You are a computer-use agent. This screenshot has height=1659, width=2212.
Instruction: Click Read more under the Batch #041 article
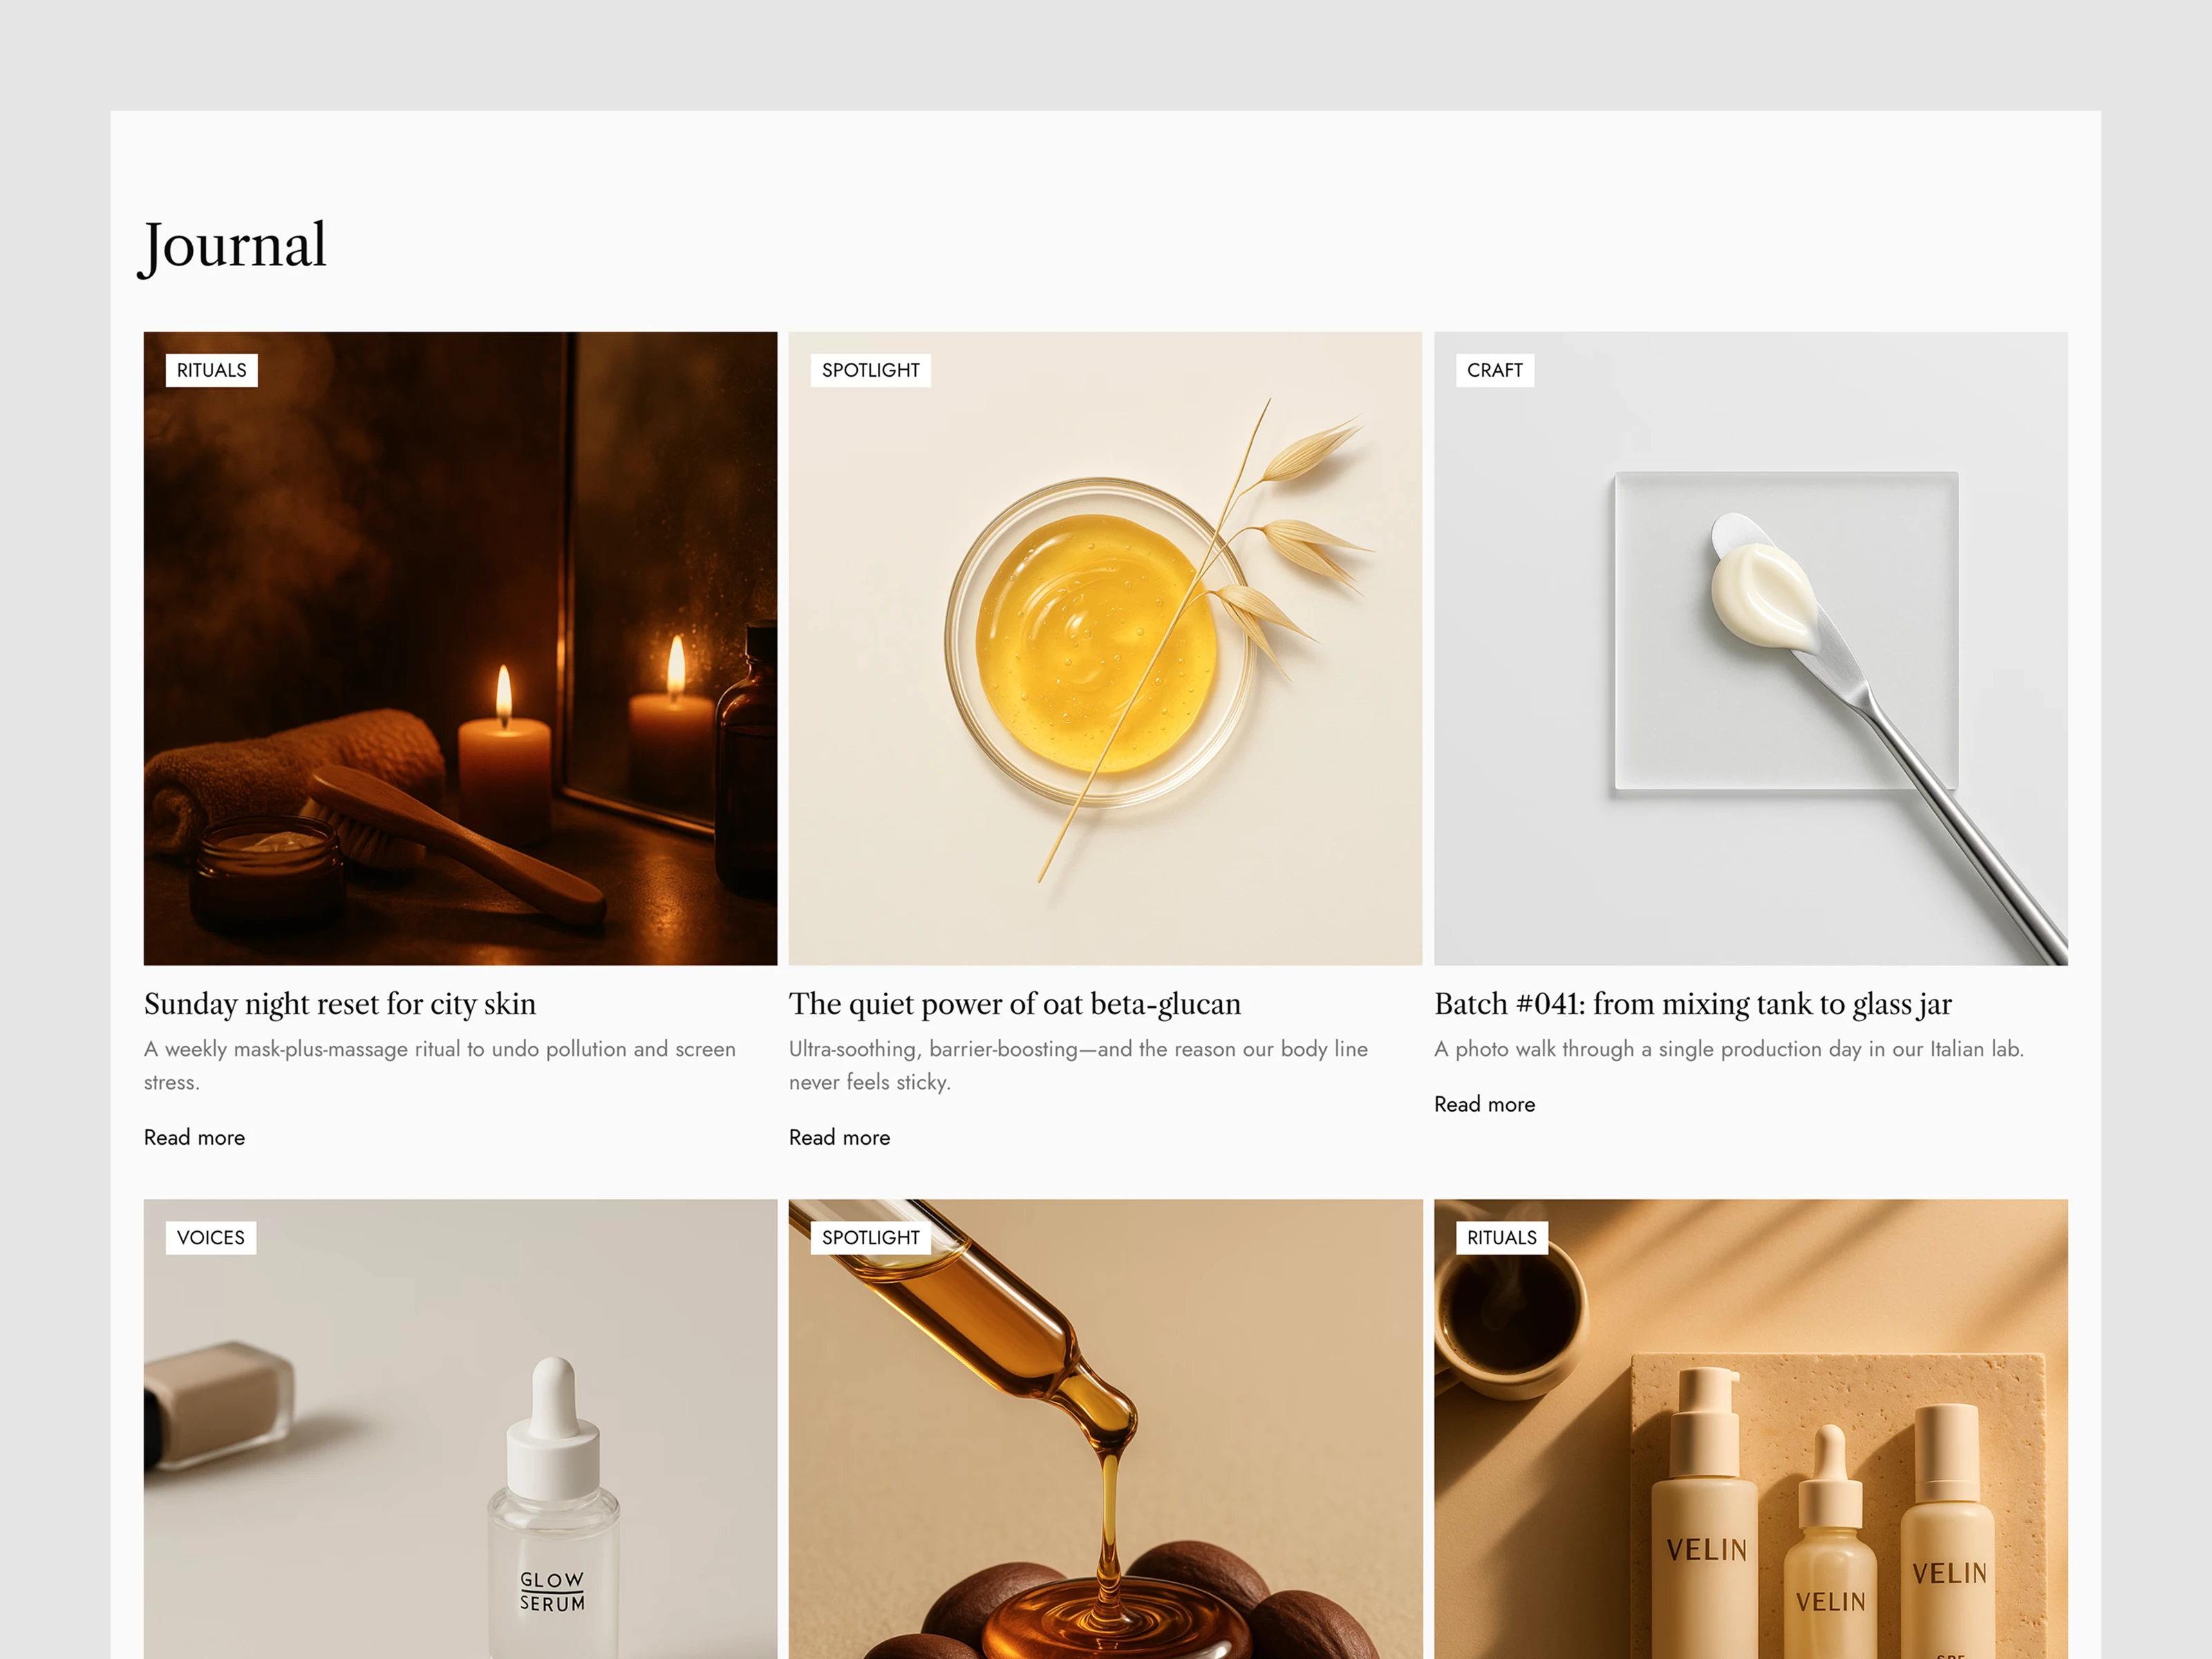tap(1484, 1104)
